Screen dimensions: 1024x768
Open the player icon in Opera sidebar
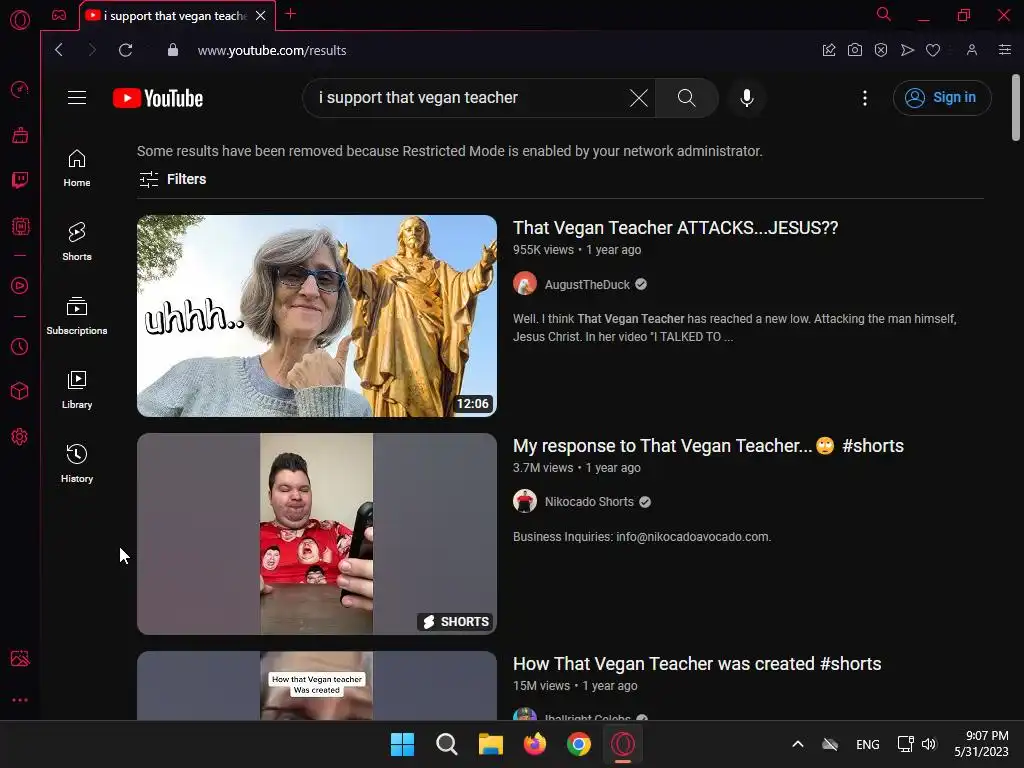click(x=20, y=285)
